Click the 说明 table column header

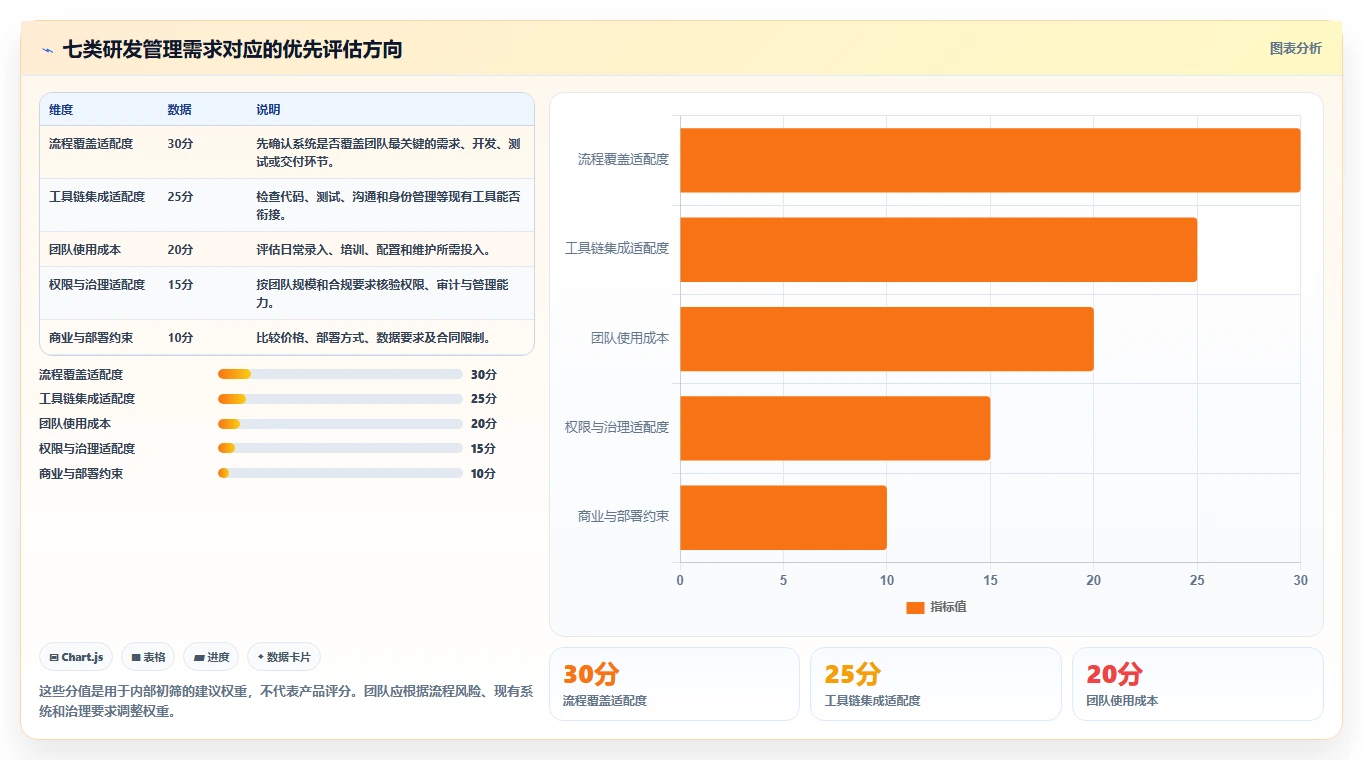268,110
